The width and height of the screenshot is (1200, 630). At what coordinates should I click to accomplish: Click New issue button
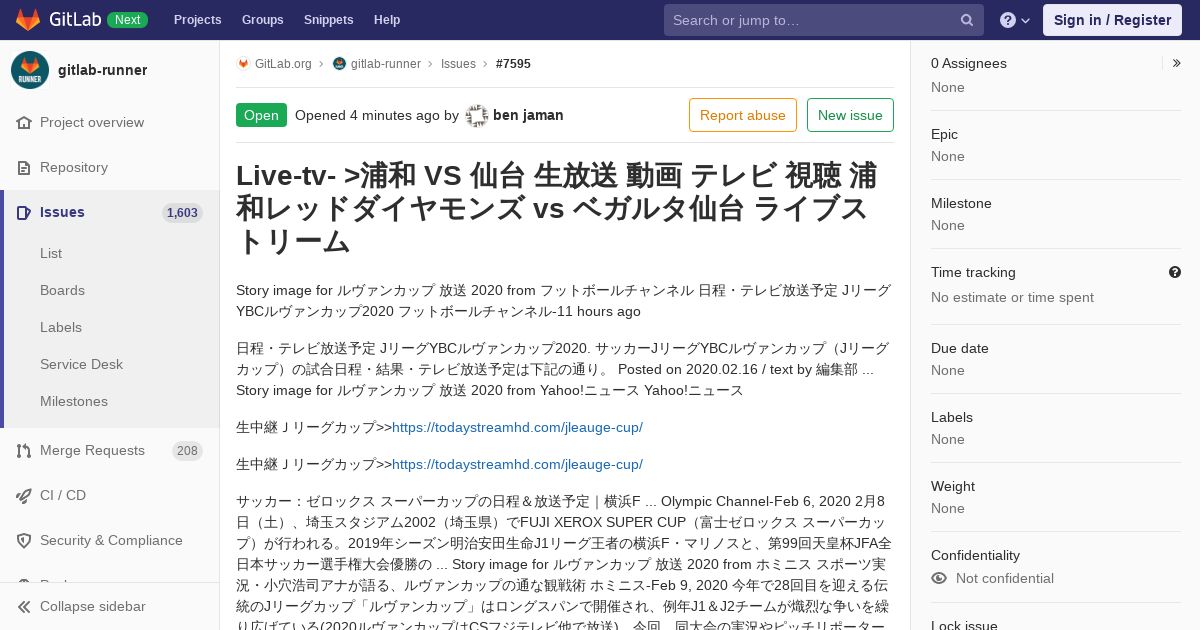[850, 115]
